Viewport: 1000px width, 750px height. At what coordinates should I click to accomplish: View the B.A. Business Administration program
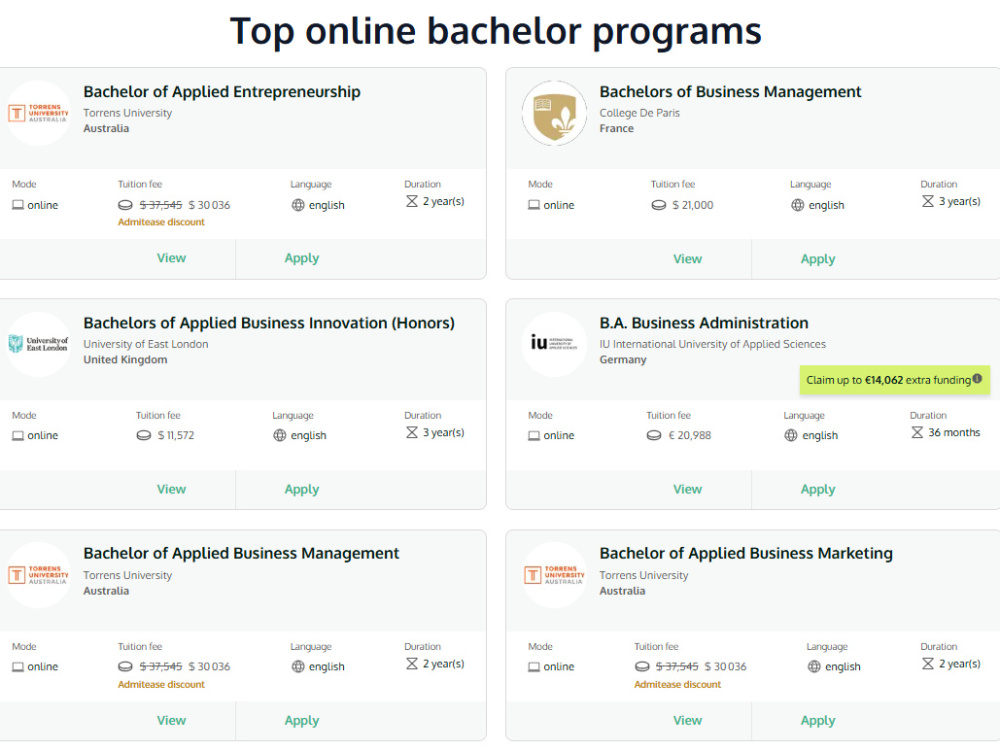pos(688,489)
